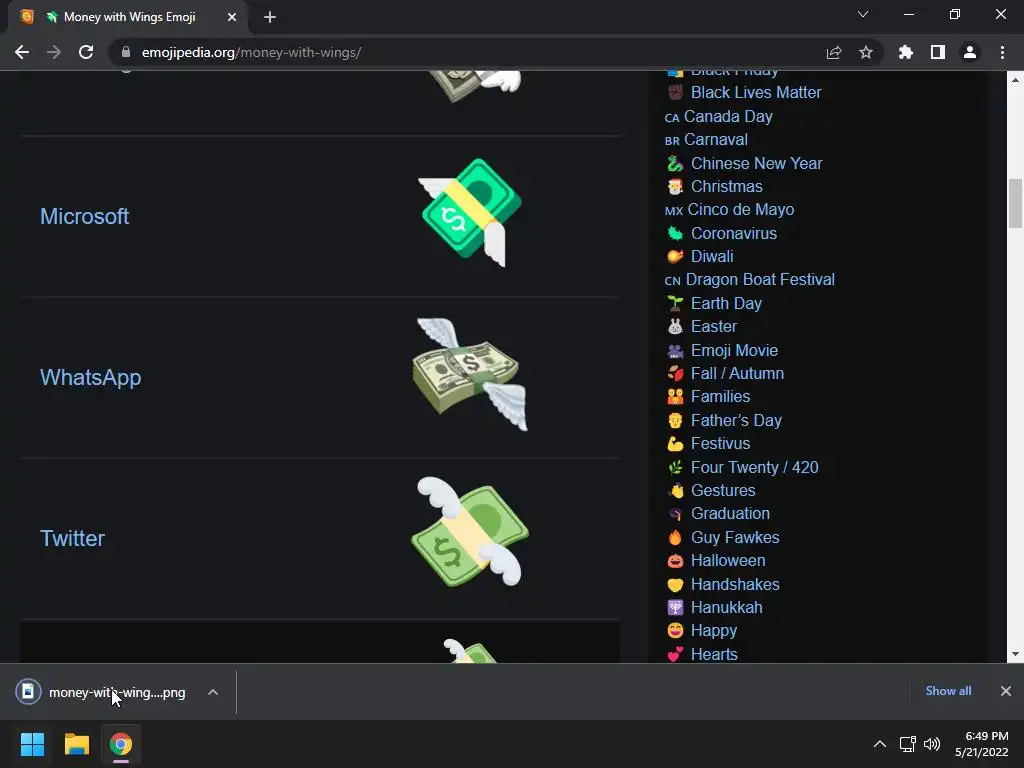1024x768 pixels.
Task: Click the Microsoft money with wings emoji image
Action: [x=470, y=213]
